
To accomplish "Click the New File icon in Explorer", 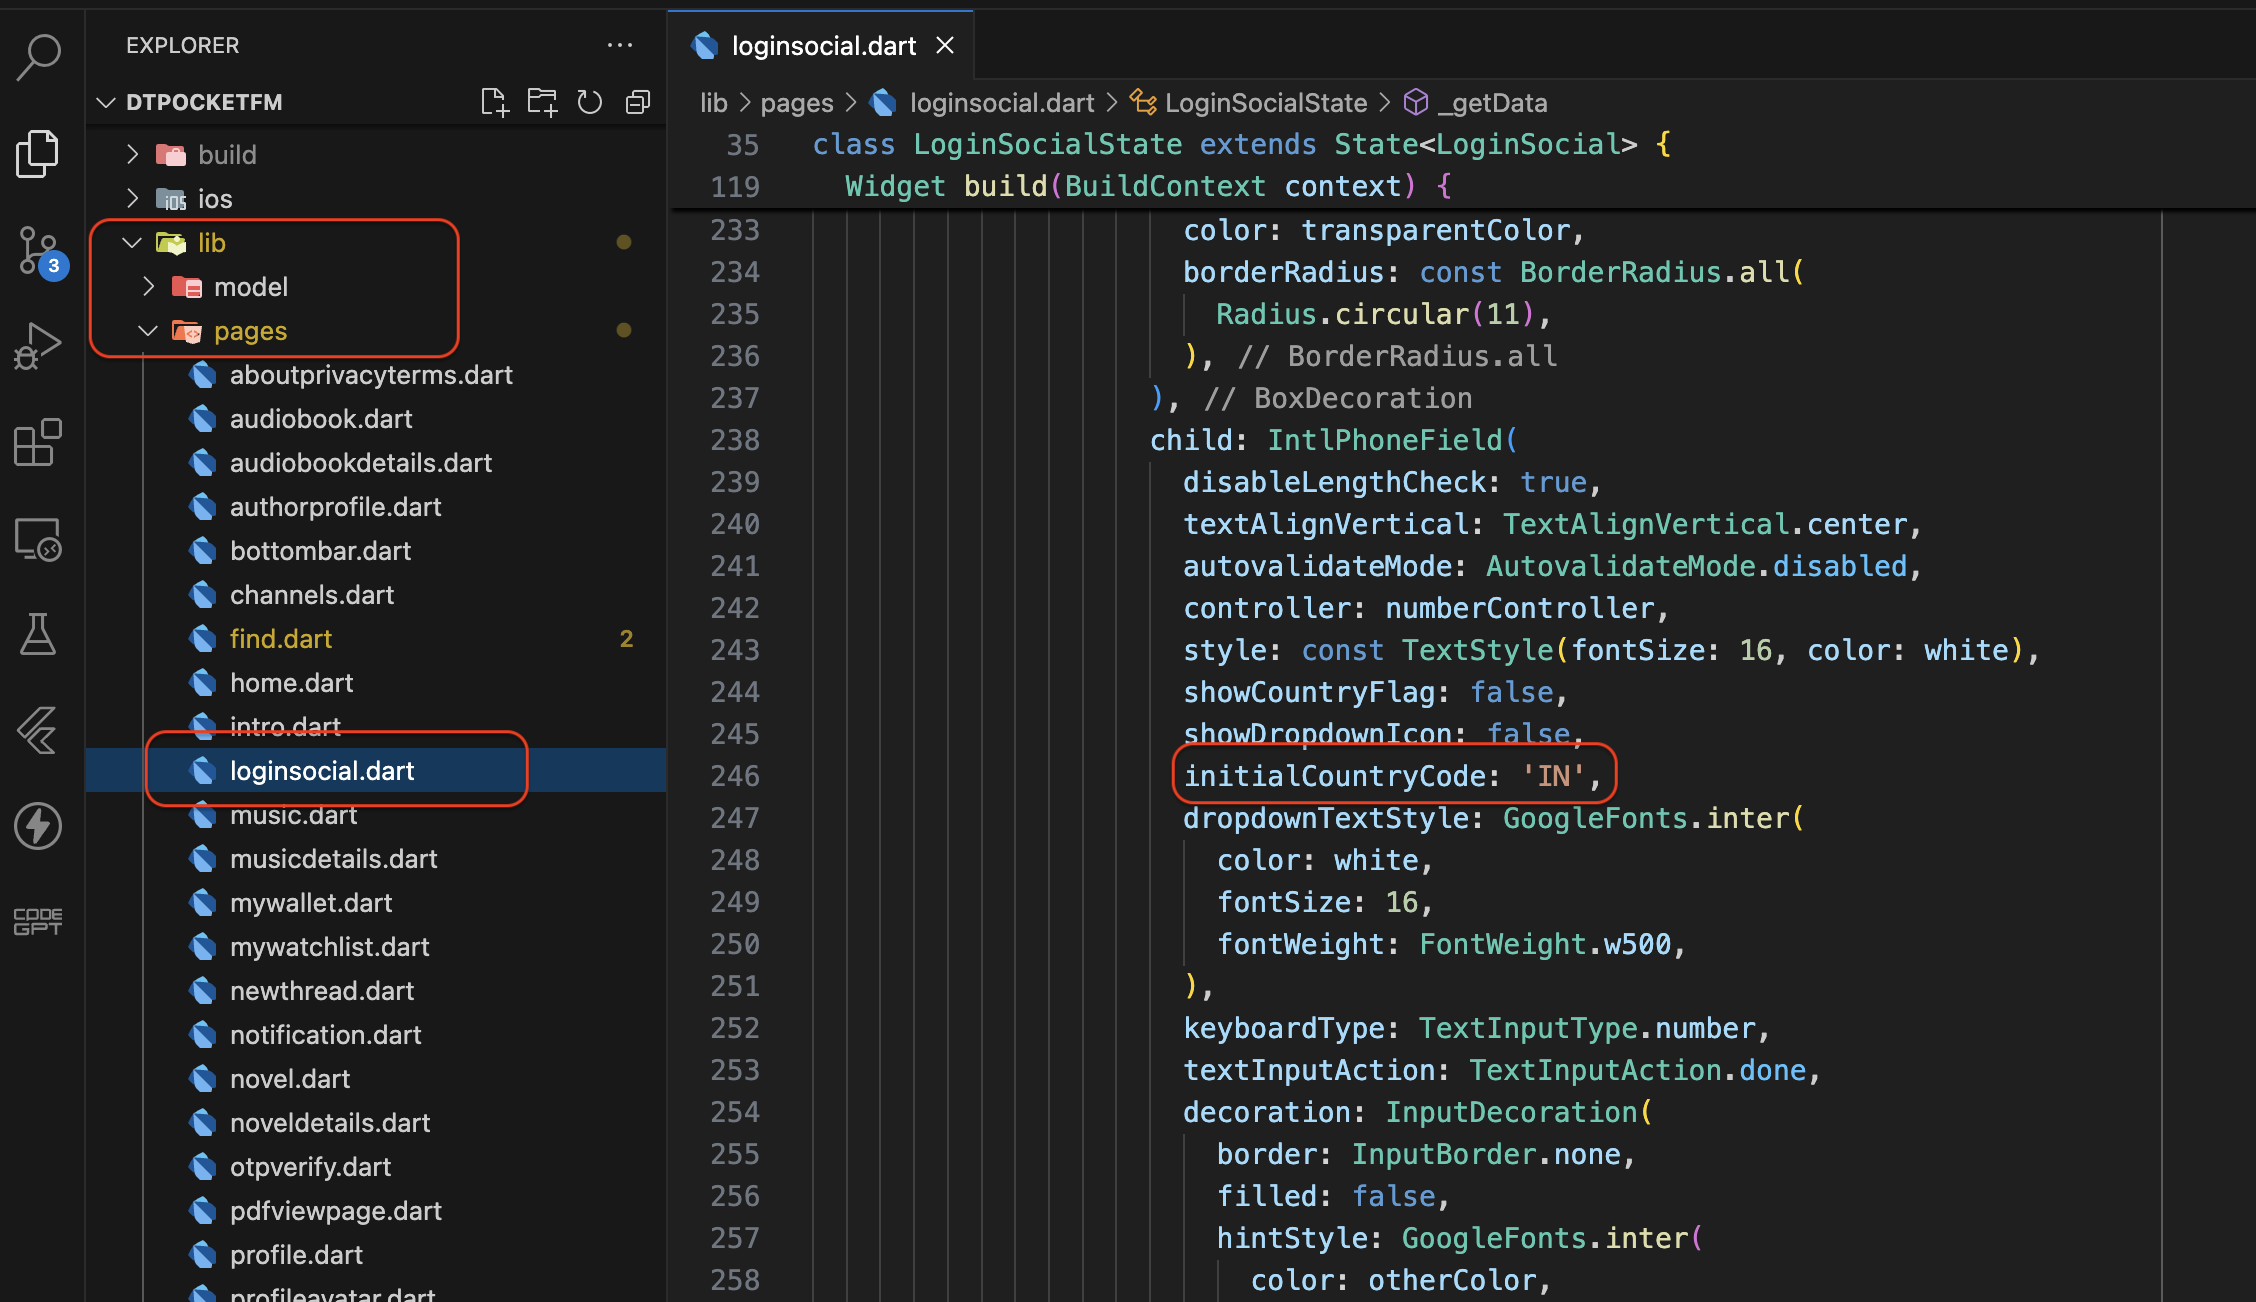I will click(x=494, y=102).
